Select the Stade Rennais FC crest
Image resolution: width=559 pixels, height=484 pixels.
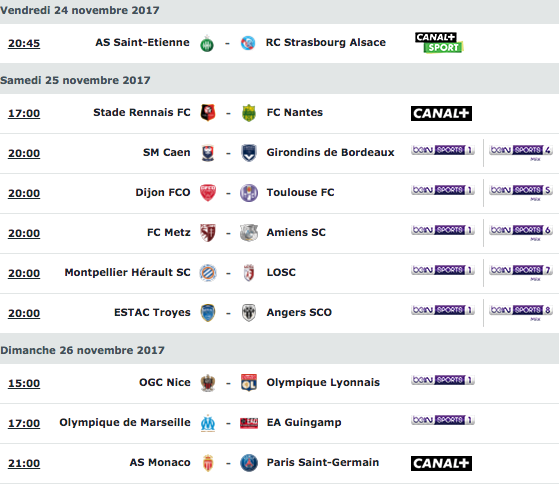[x=208, y=113]
